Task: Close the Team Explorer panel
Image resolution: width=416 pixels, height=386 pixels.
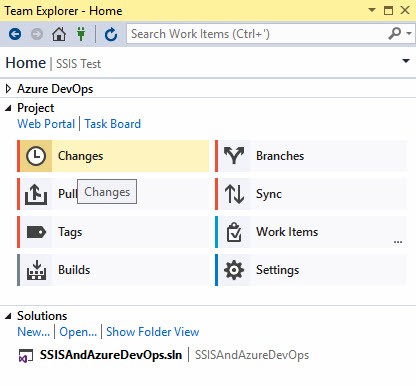Action: click(405, 10)
